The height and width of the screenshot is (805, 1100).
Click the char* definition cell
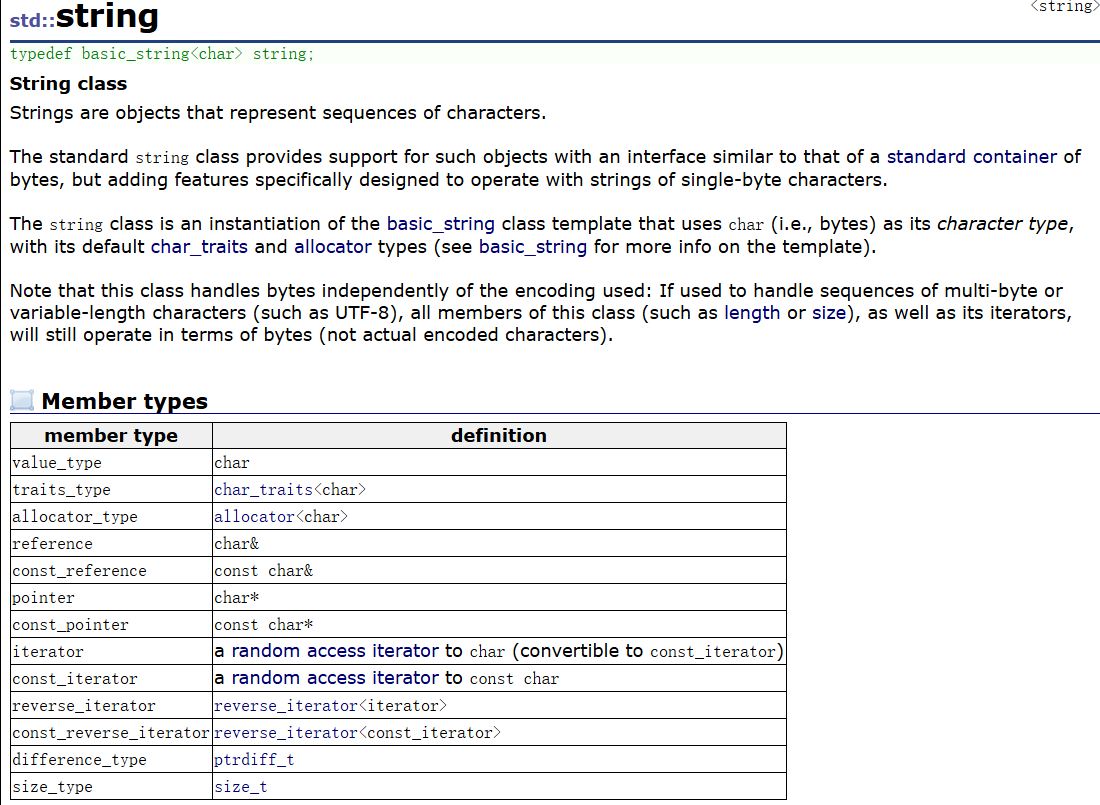click(x=499, y=598)
